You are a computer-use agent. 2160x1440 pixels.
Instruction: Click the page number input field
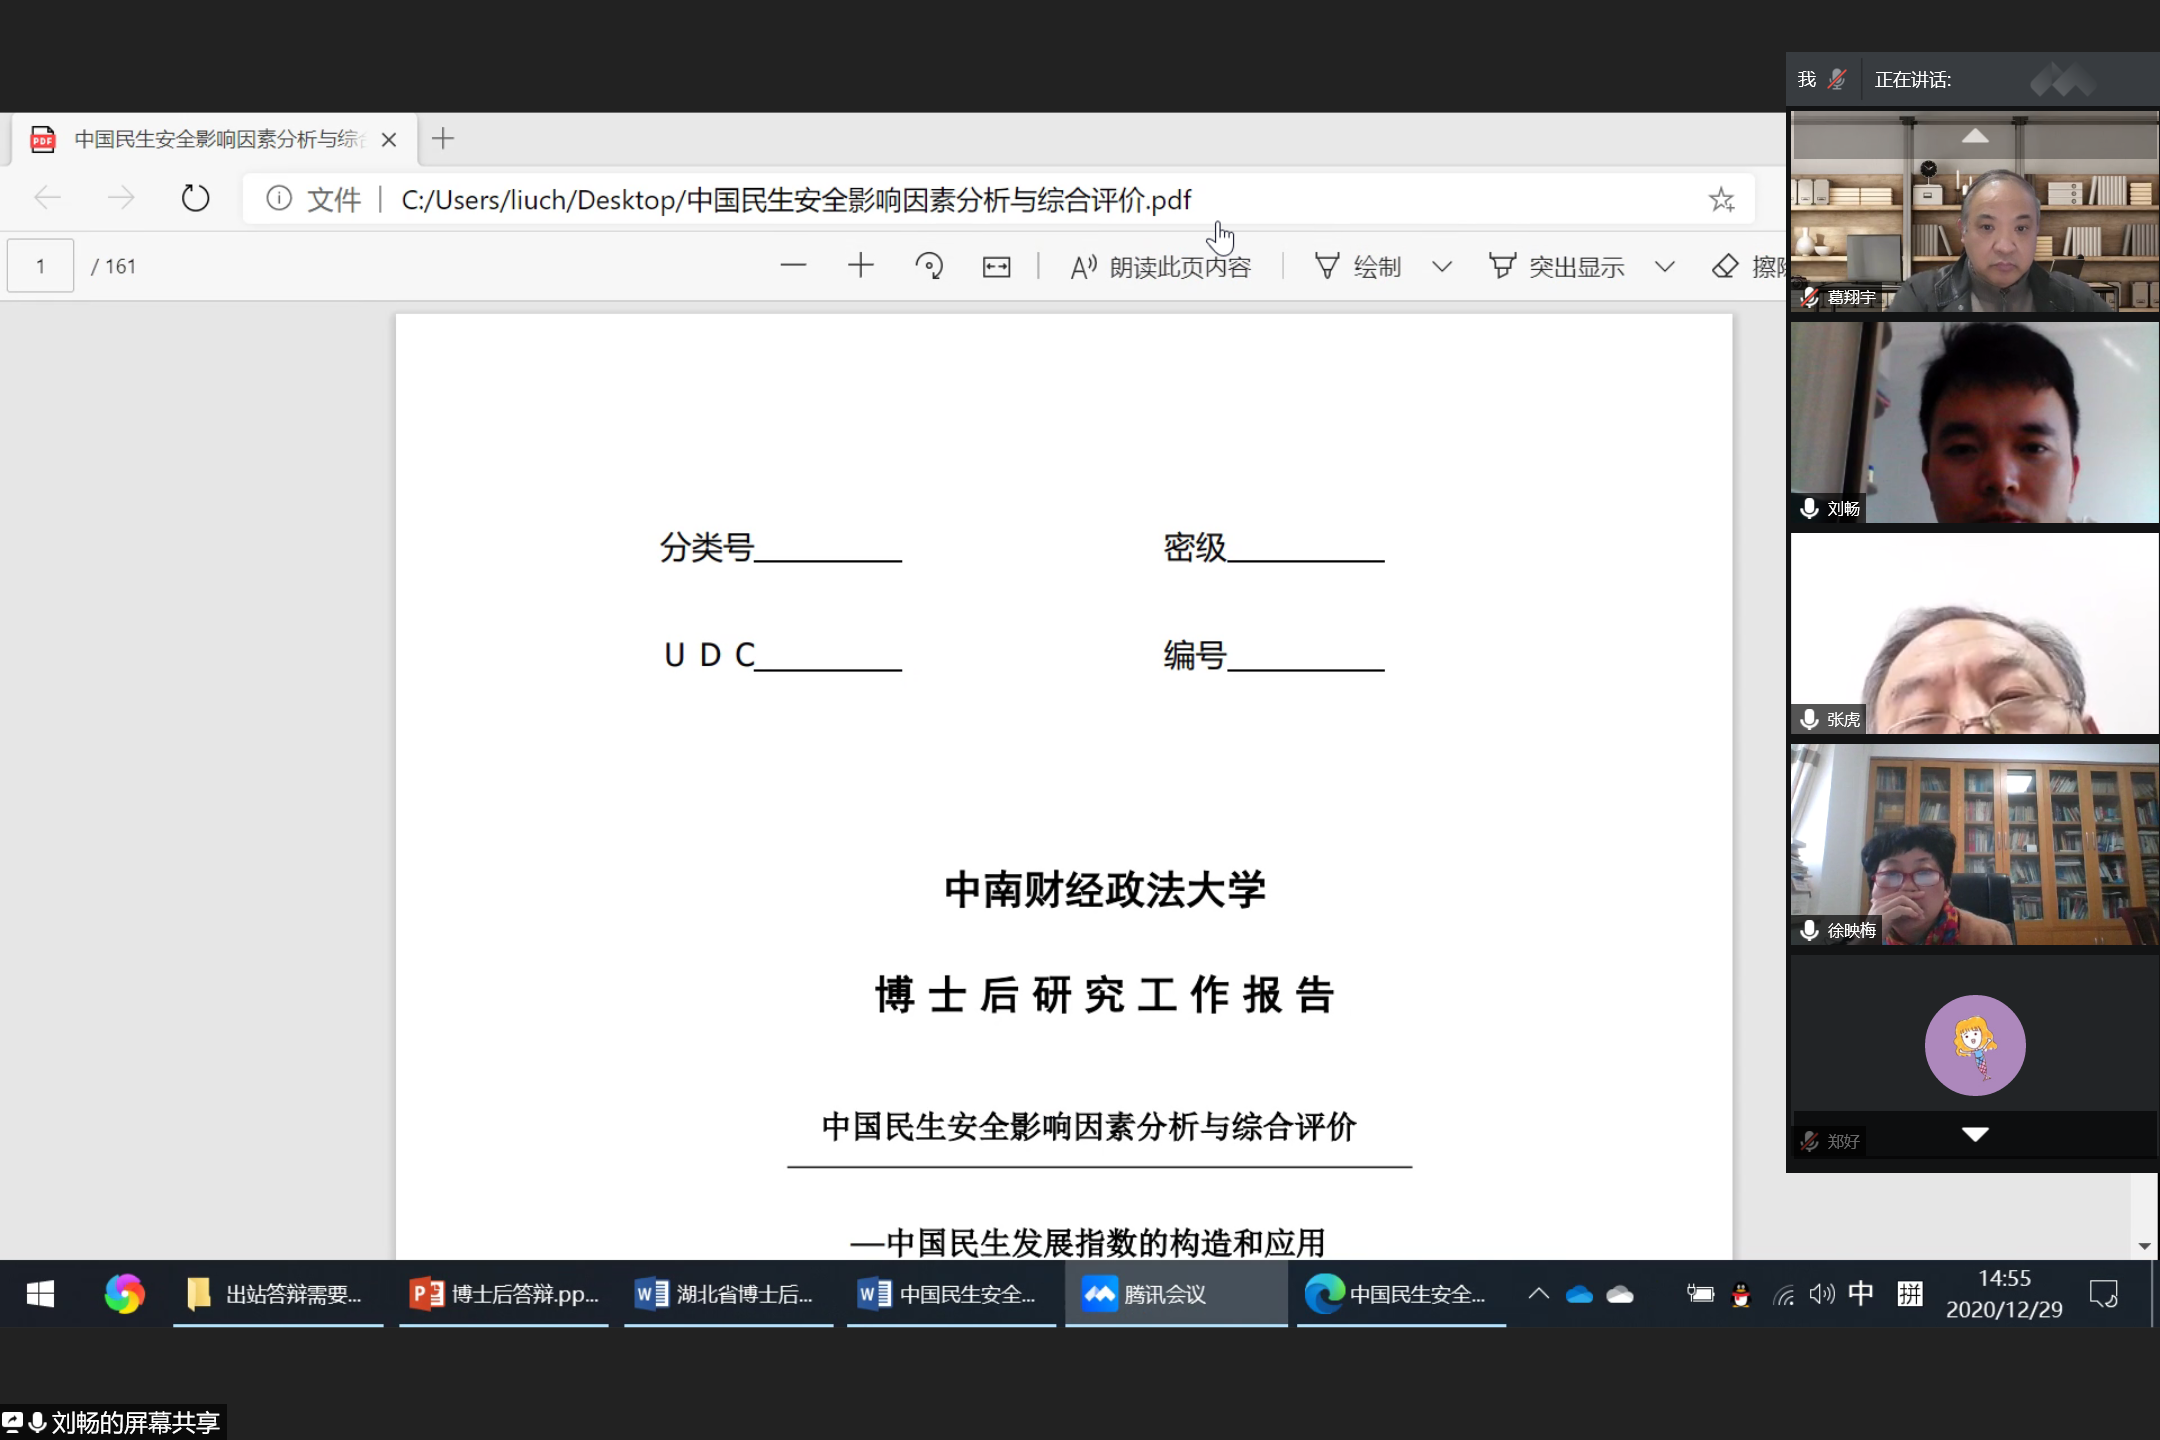point(40,266)
